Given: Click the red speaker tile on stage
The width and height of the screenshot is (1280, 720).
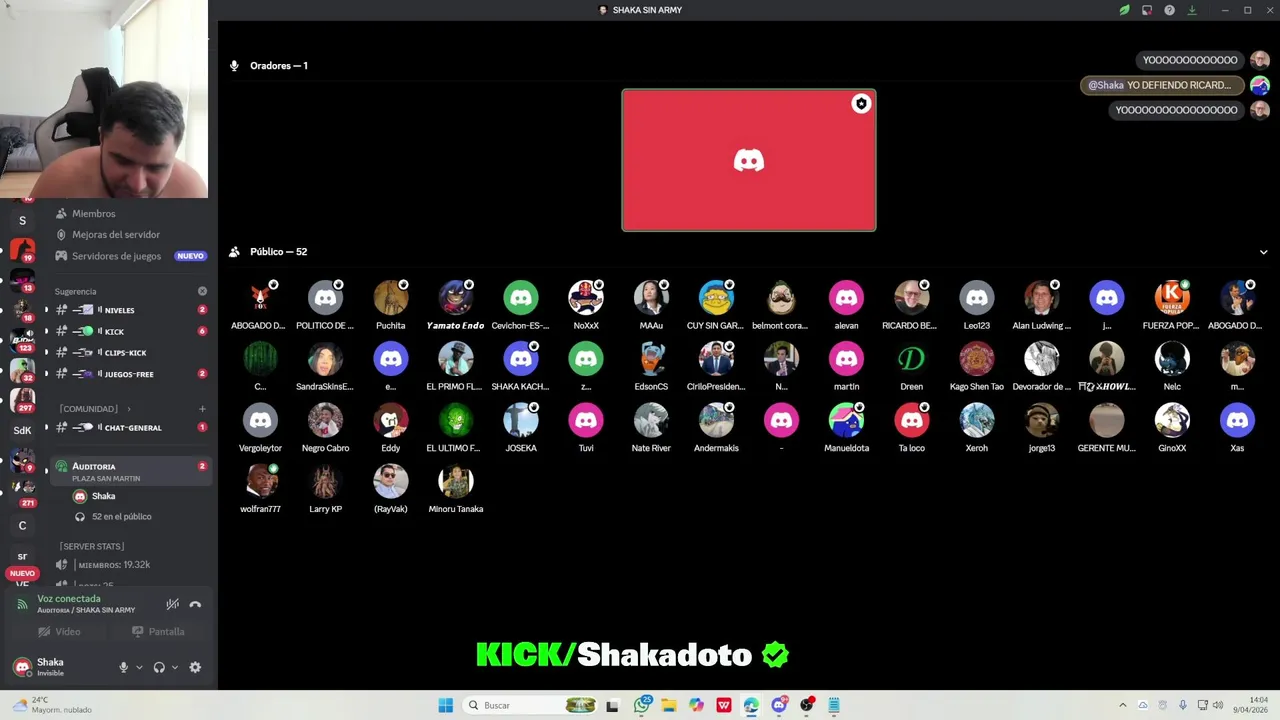Looking at the screenshot, I should [x=749, y=160].
